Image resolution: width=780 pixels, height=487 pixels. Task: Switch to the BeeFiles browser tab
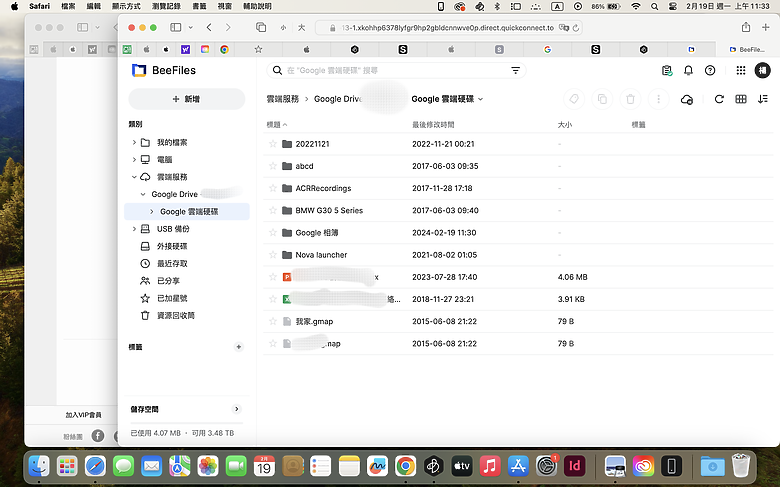point(747,49)
